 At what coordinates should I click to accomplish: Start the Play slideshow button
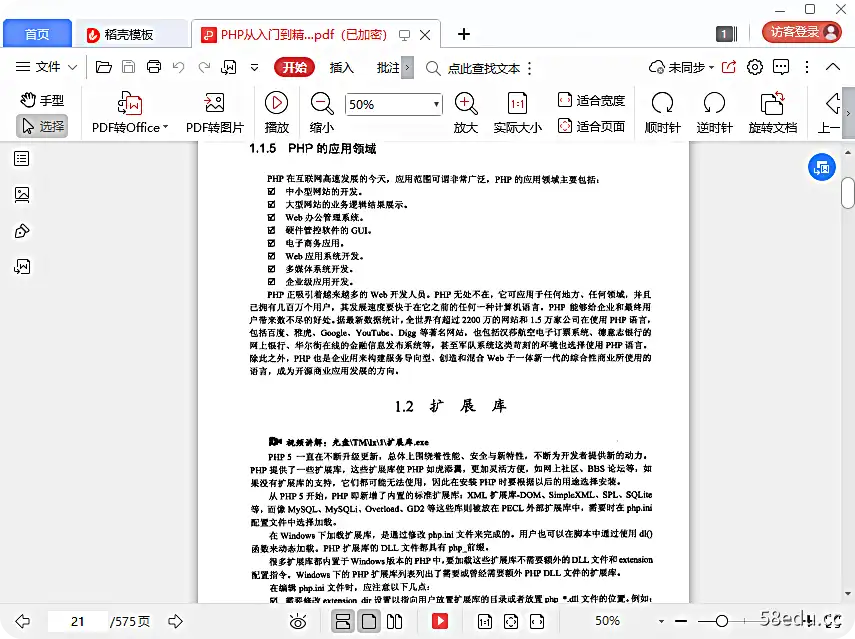point(276,113)
